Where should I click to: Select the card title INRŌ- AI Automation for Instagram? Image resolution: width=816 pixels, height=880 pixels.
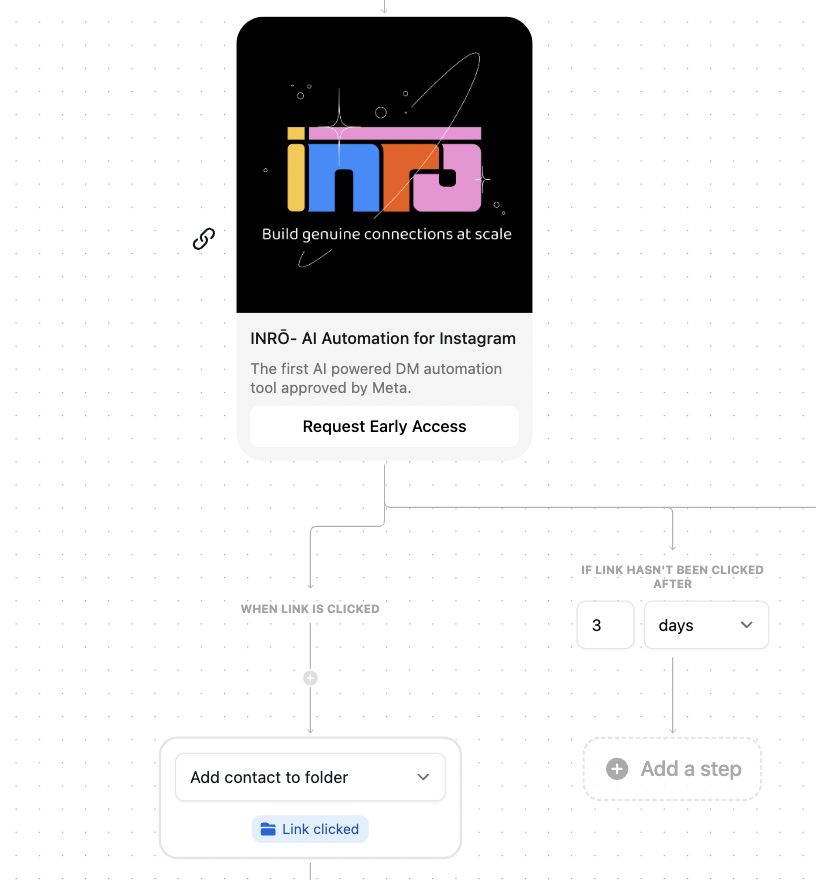tap(383, 338)
